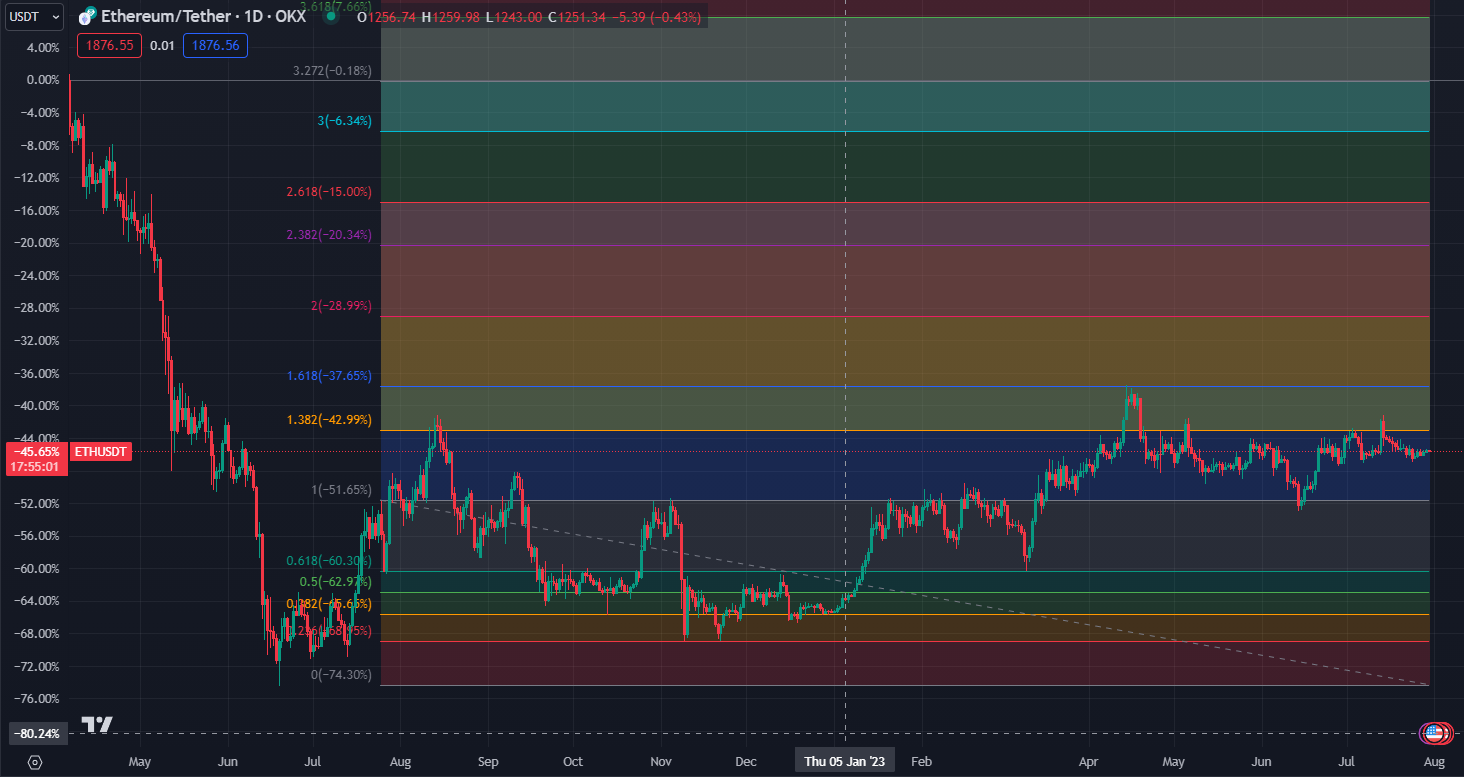Viewport: 1464px width, 777px height.
Task: Click the green market status dot
Action: click(x=331, y=17)
